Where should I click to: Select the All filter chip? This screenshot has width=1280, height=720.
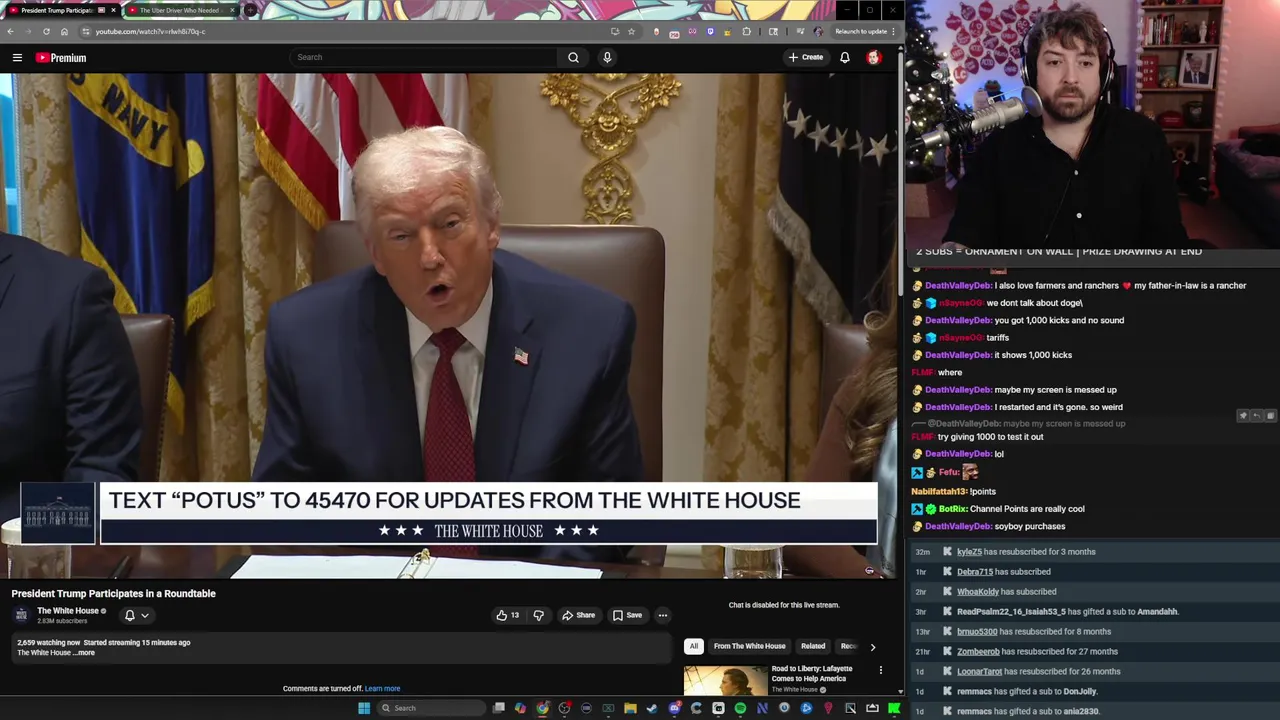tap(693, 646)
